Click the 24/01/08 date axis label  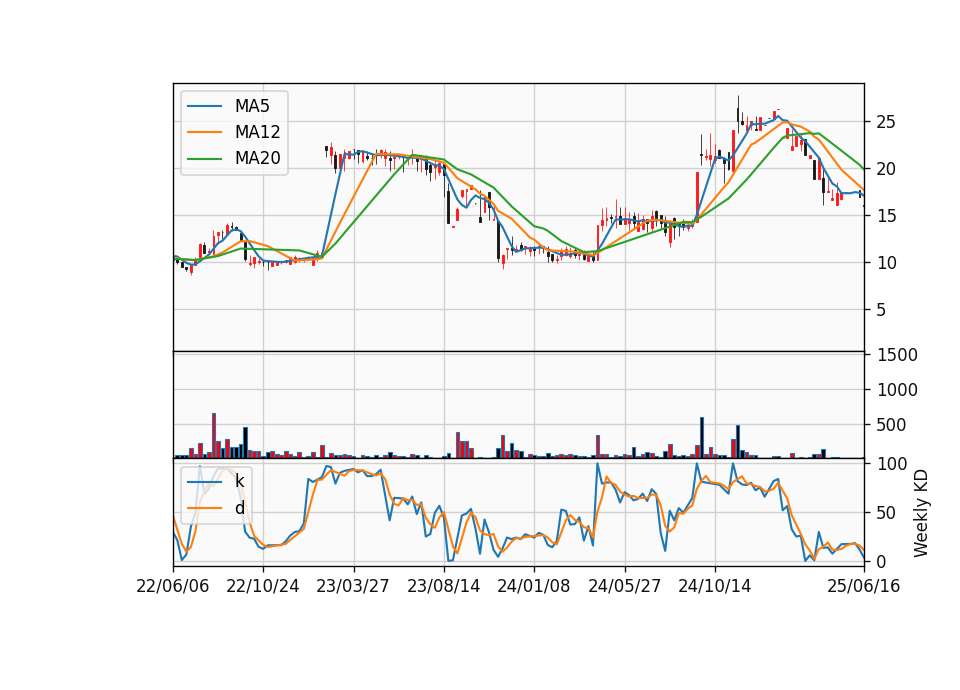pyautogui.click(x=533, y=586)
